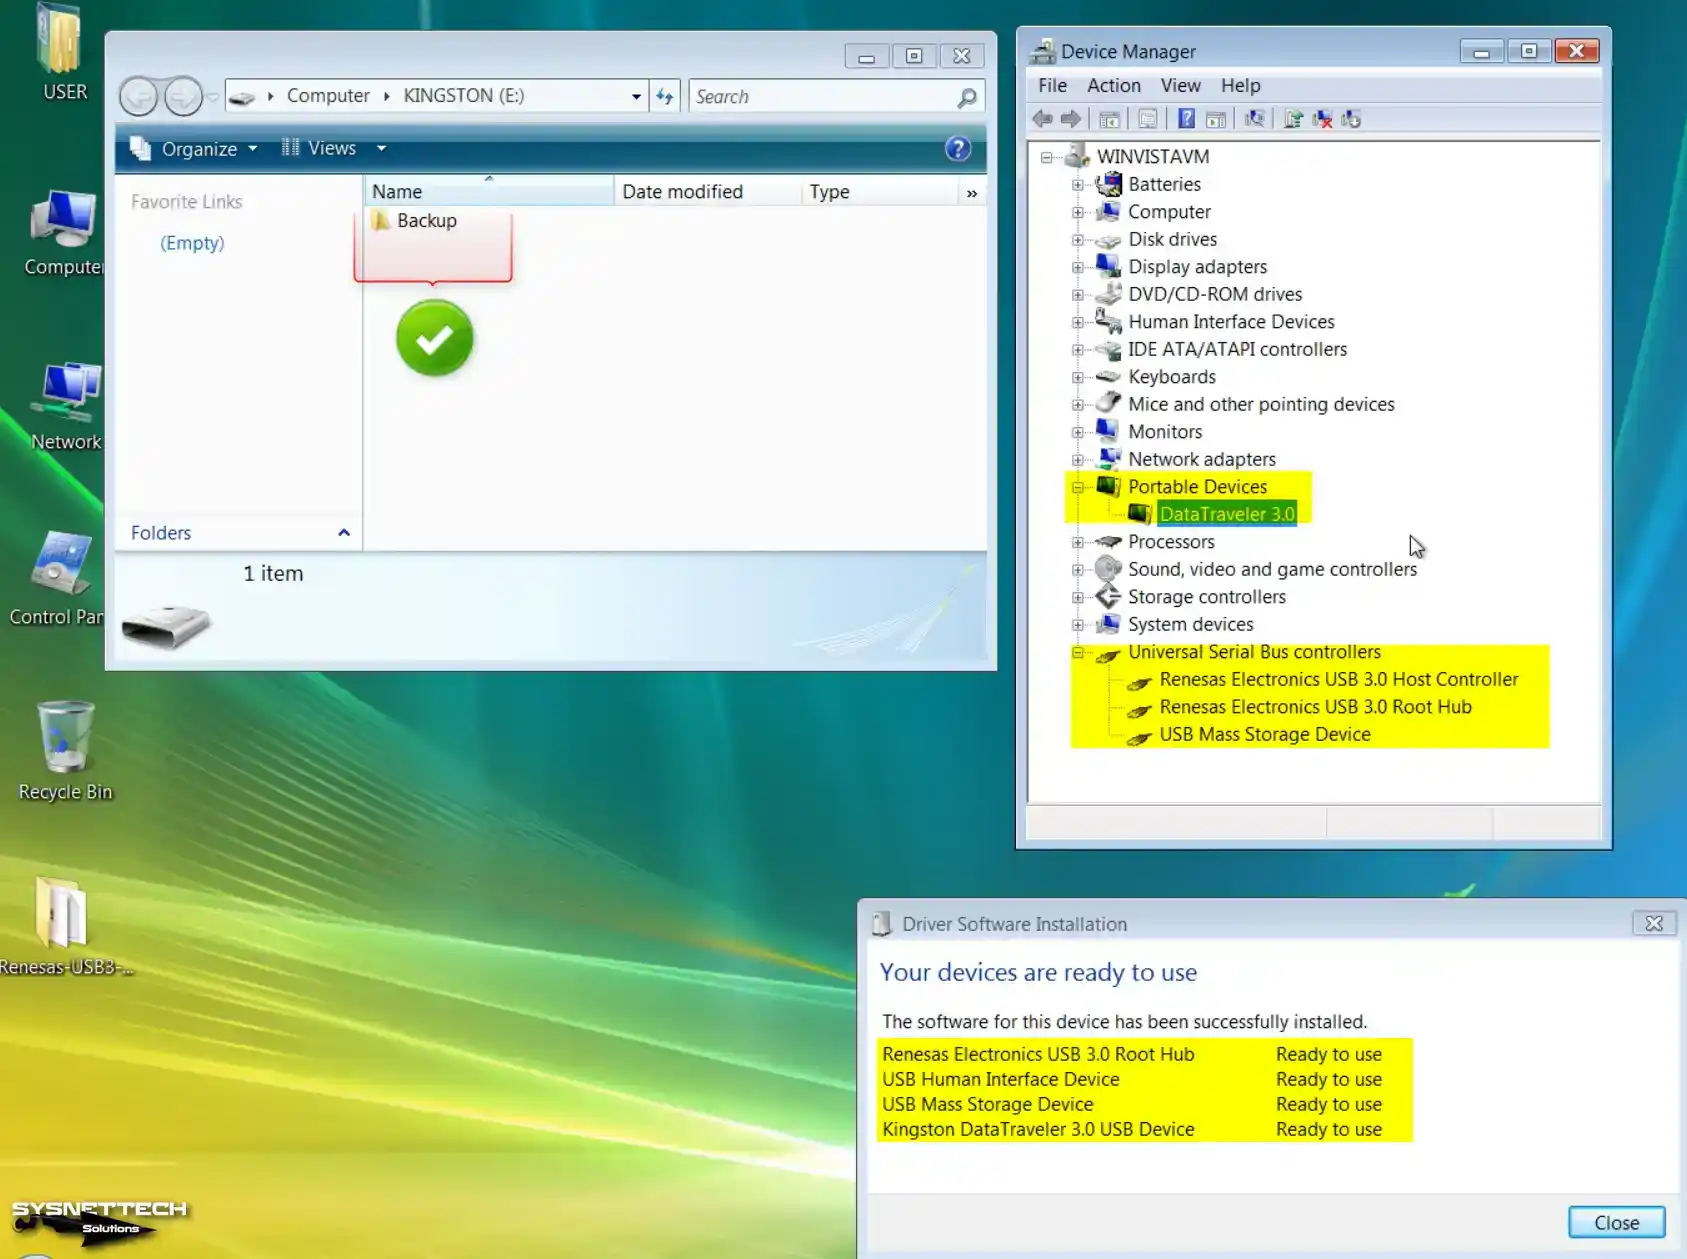
Task: Click Explorer Search input field
Action: [823, 97]
